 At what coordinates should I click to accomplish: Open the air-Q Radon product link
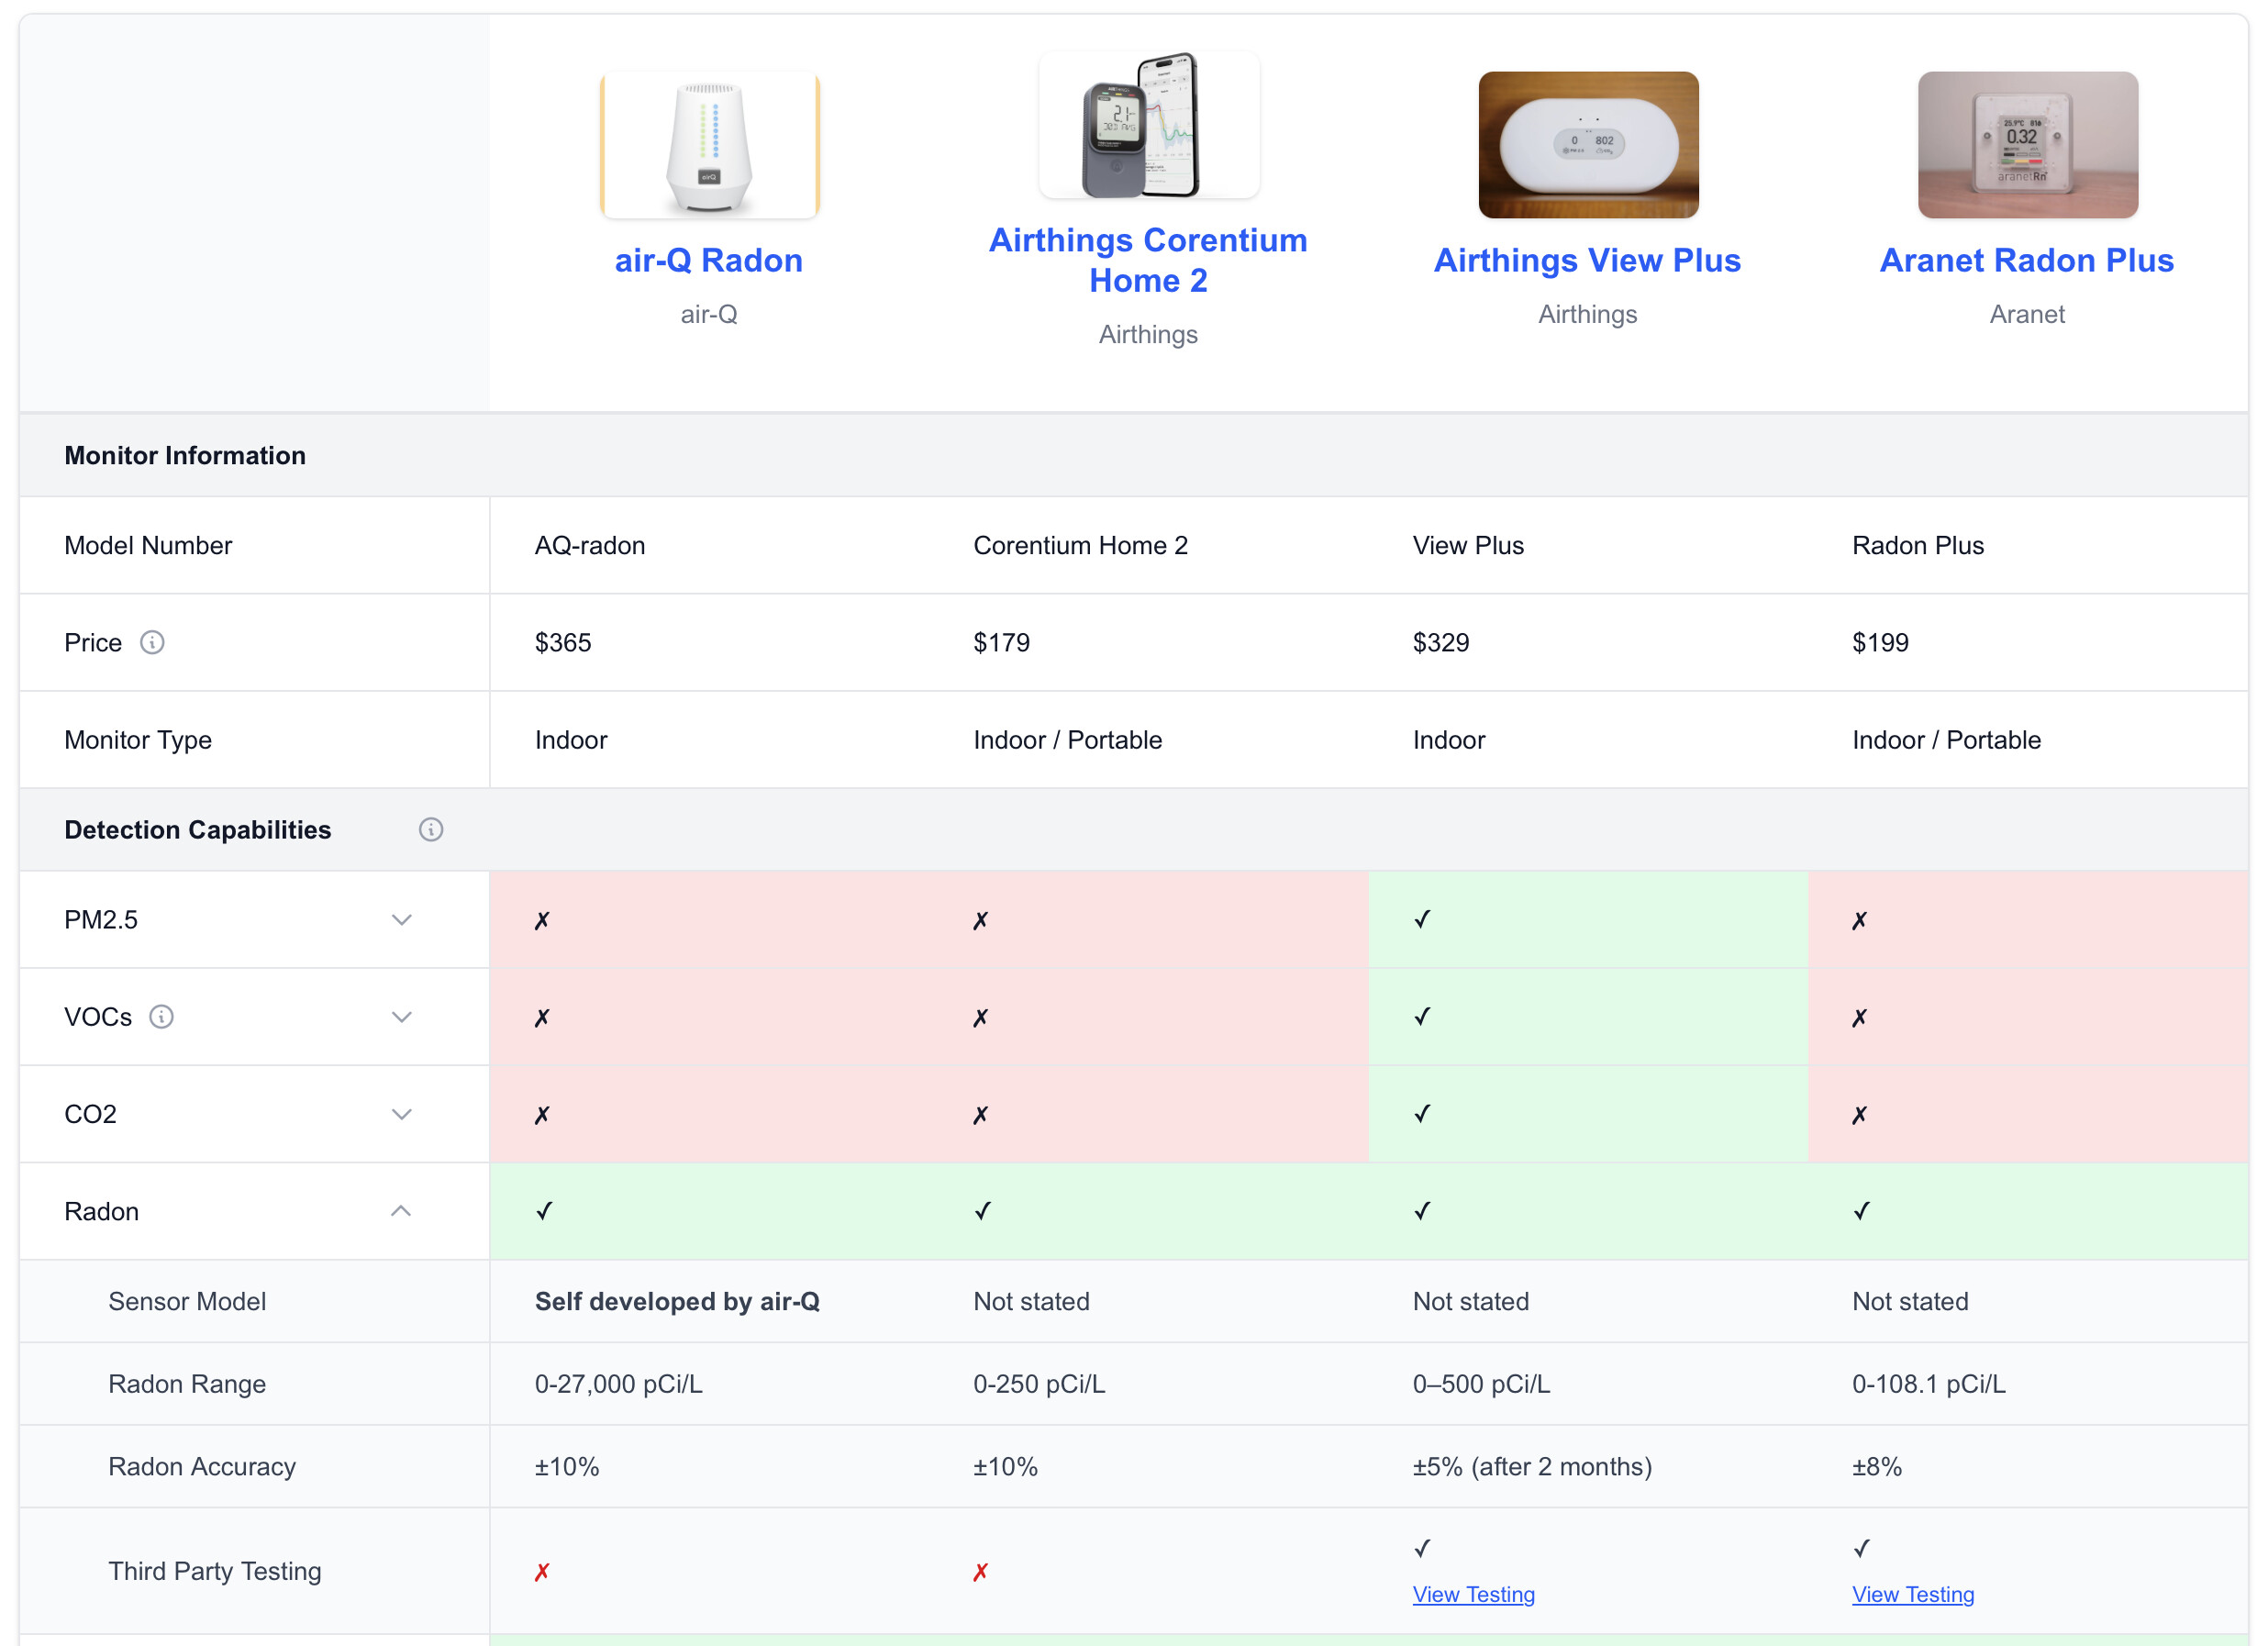click(708, 260)
